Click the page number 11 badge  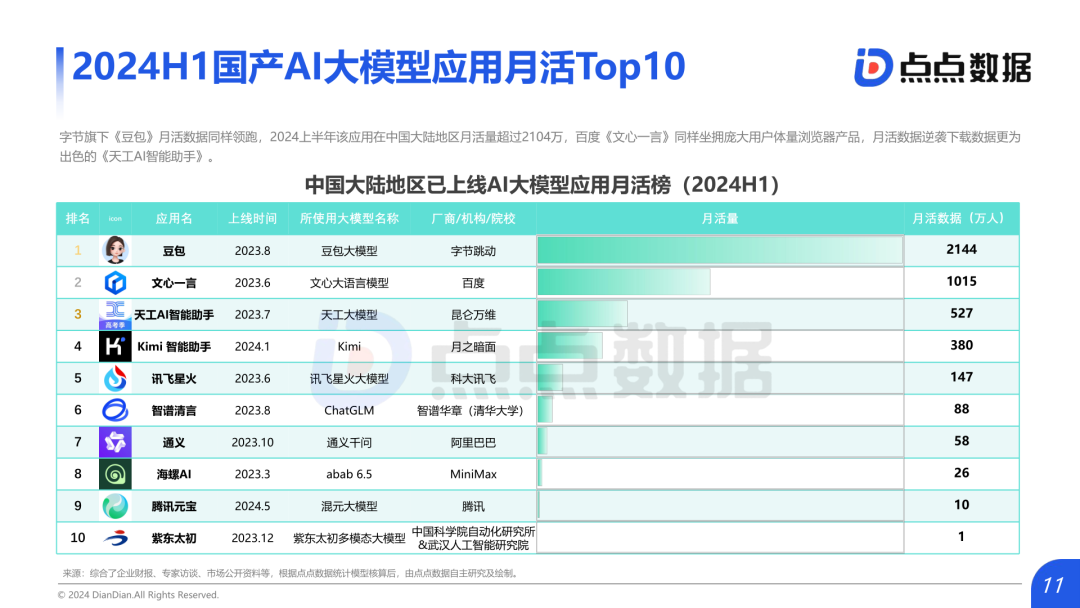tap(1055, 585)
